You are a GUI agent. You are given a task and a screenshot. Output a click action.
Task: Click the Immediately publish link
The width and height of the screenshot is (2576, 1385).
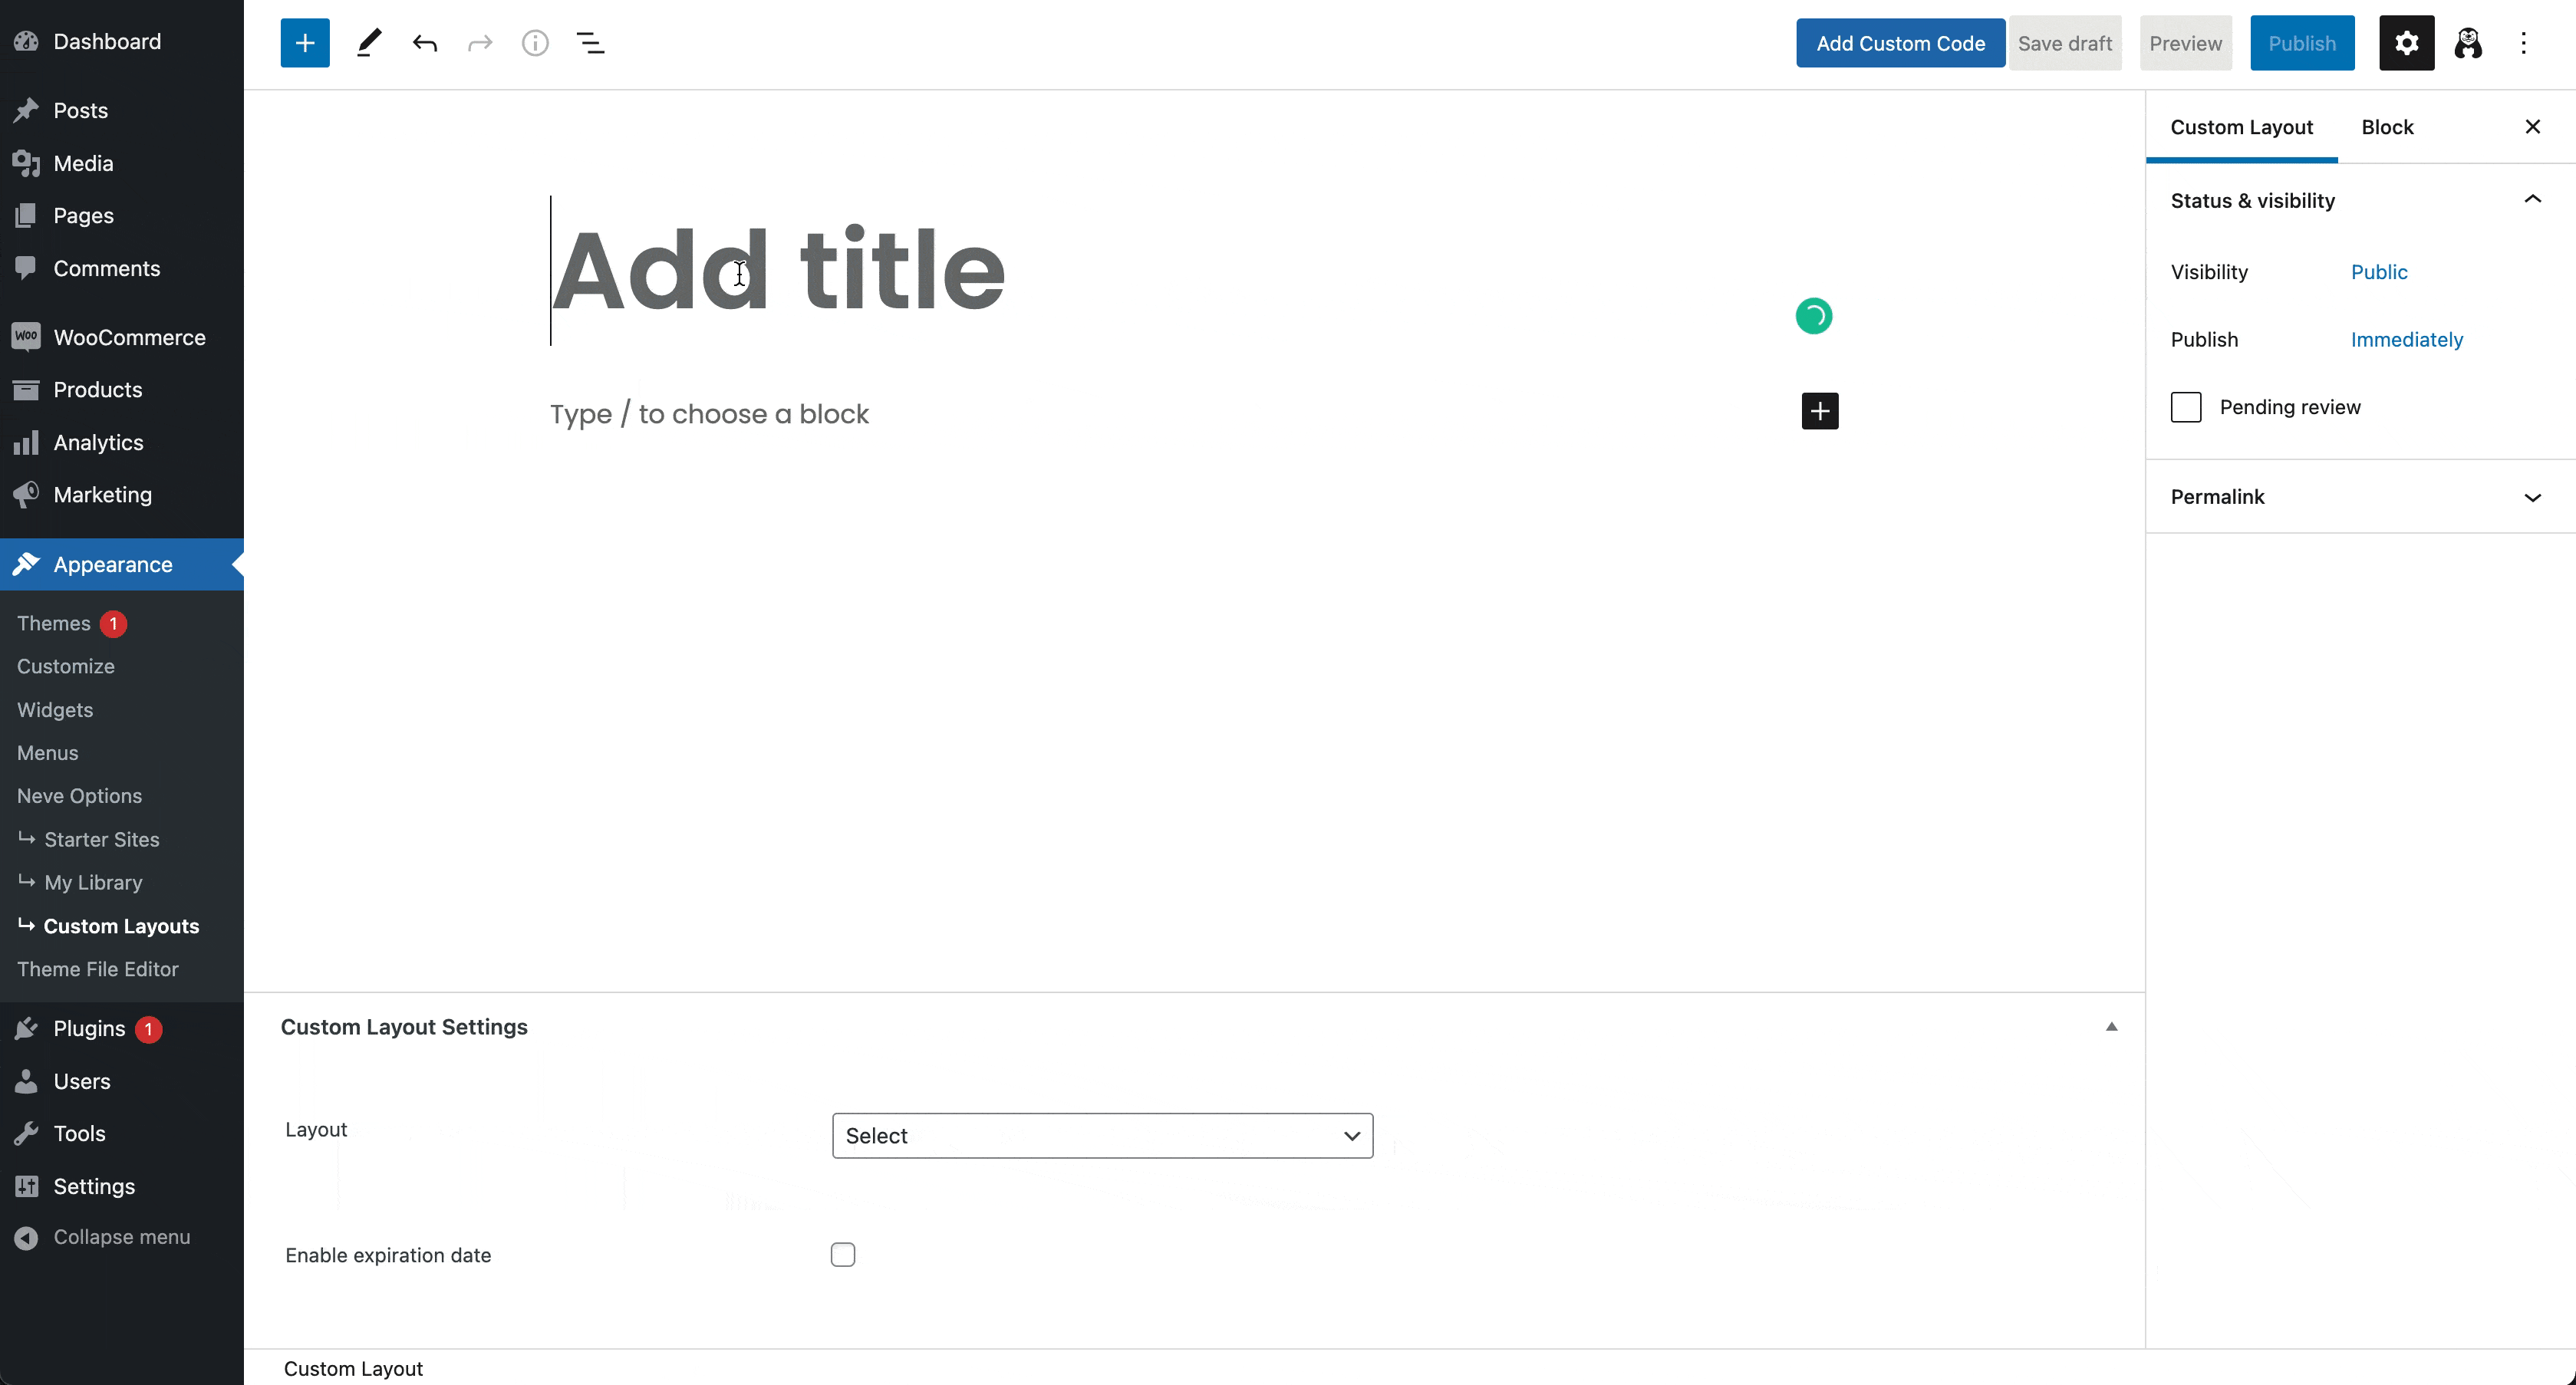coord(2407,340)
